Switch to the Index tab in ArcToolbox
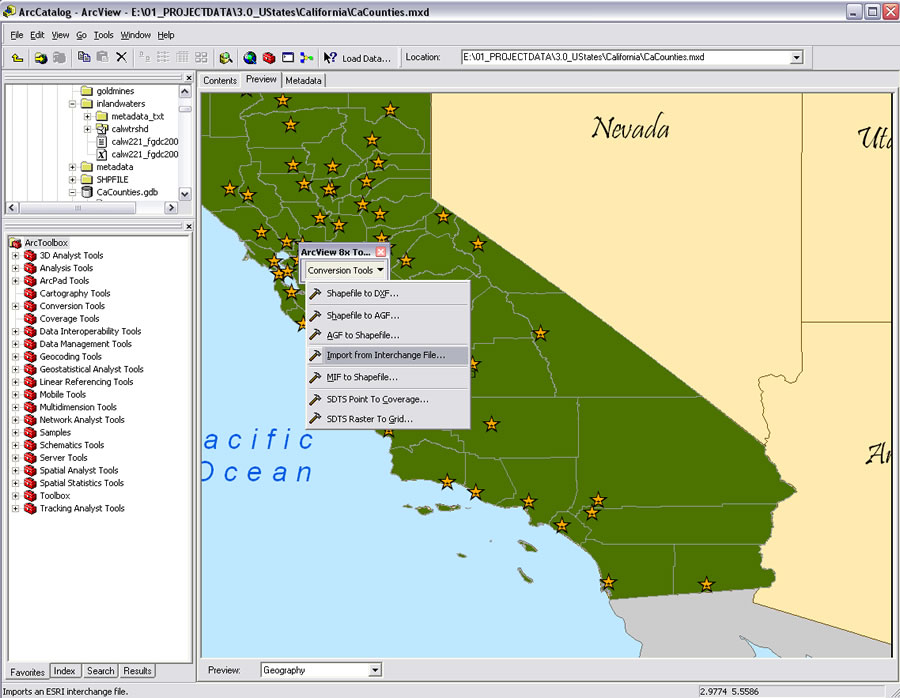 pos(64,670)
